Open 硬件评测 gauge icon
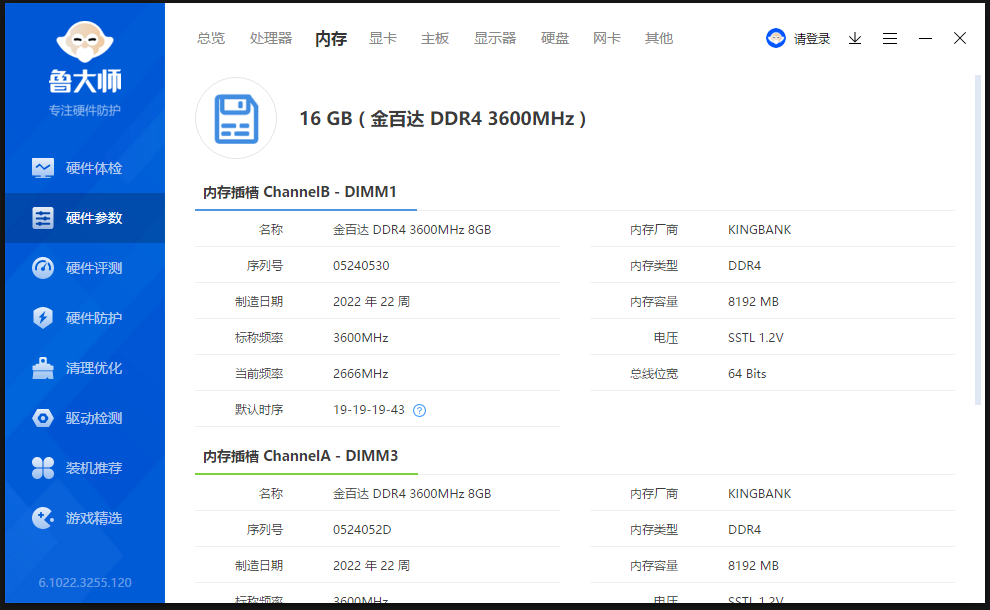This screenshot has height=610, width=990. click(x=43, y=268)
